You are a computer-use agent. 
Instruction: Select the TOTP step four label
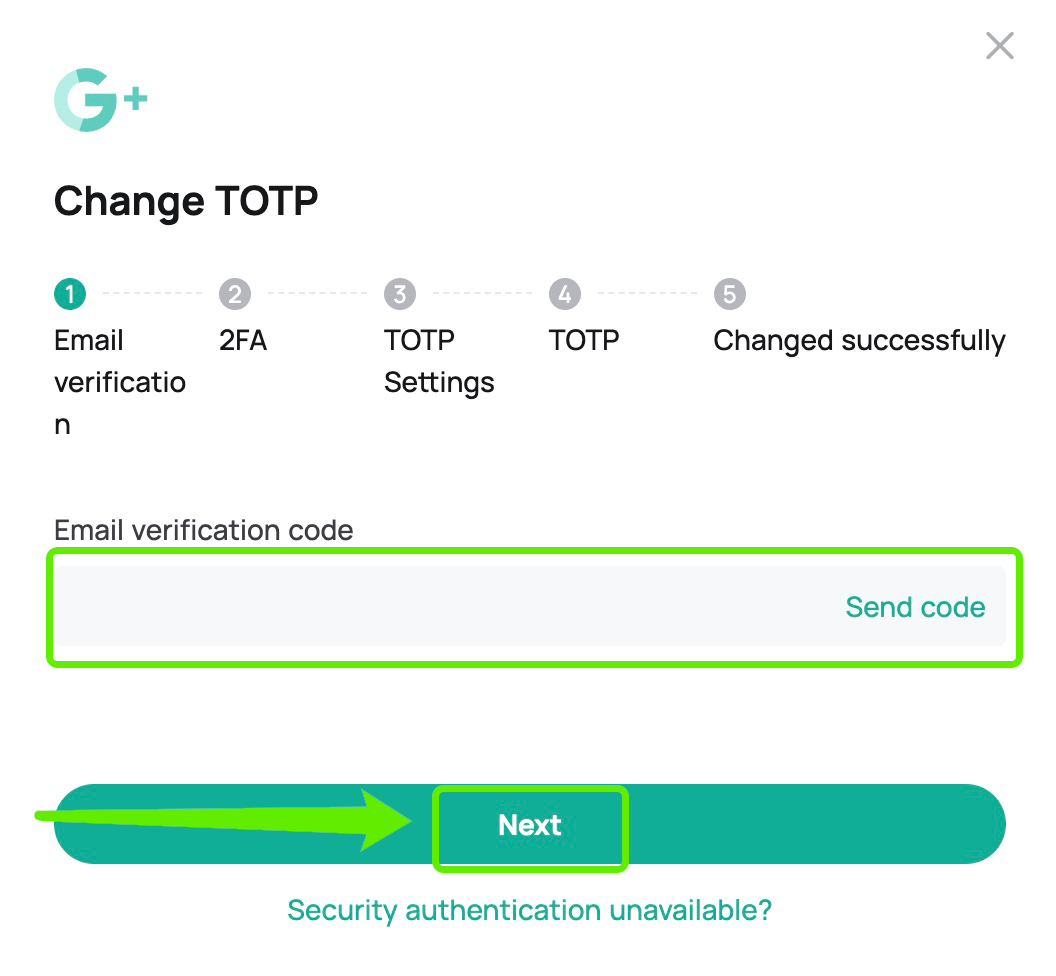[584, 341]
